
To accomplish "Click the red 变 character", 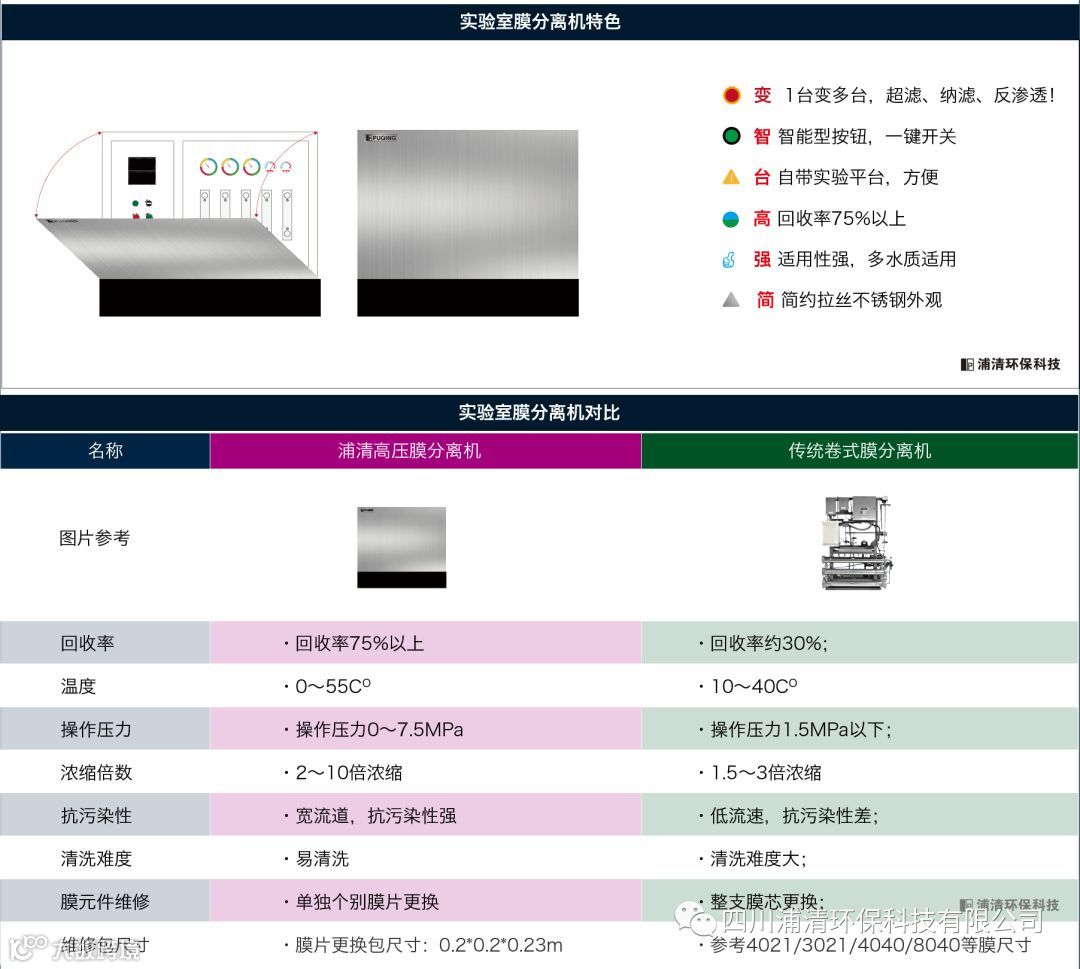I will tap(762, 95).
